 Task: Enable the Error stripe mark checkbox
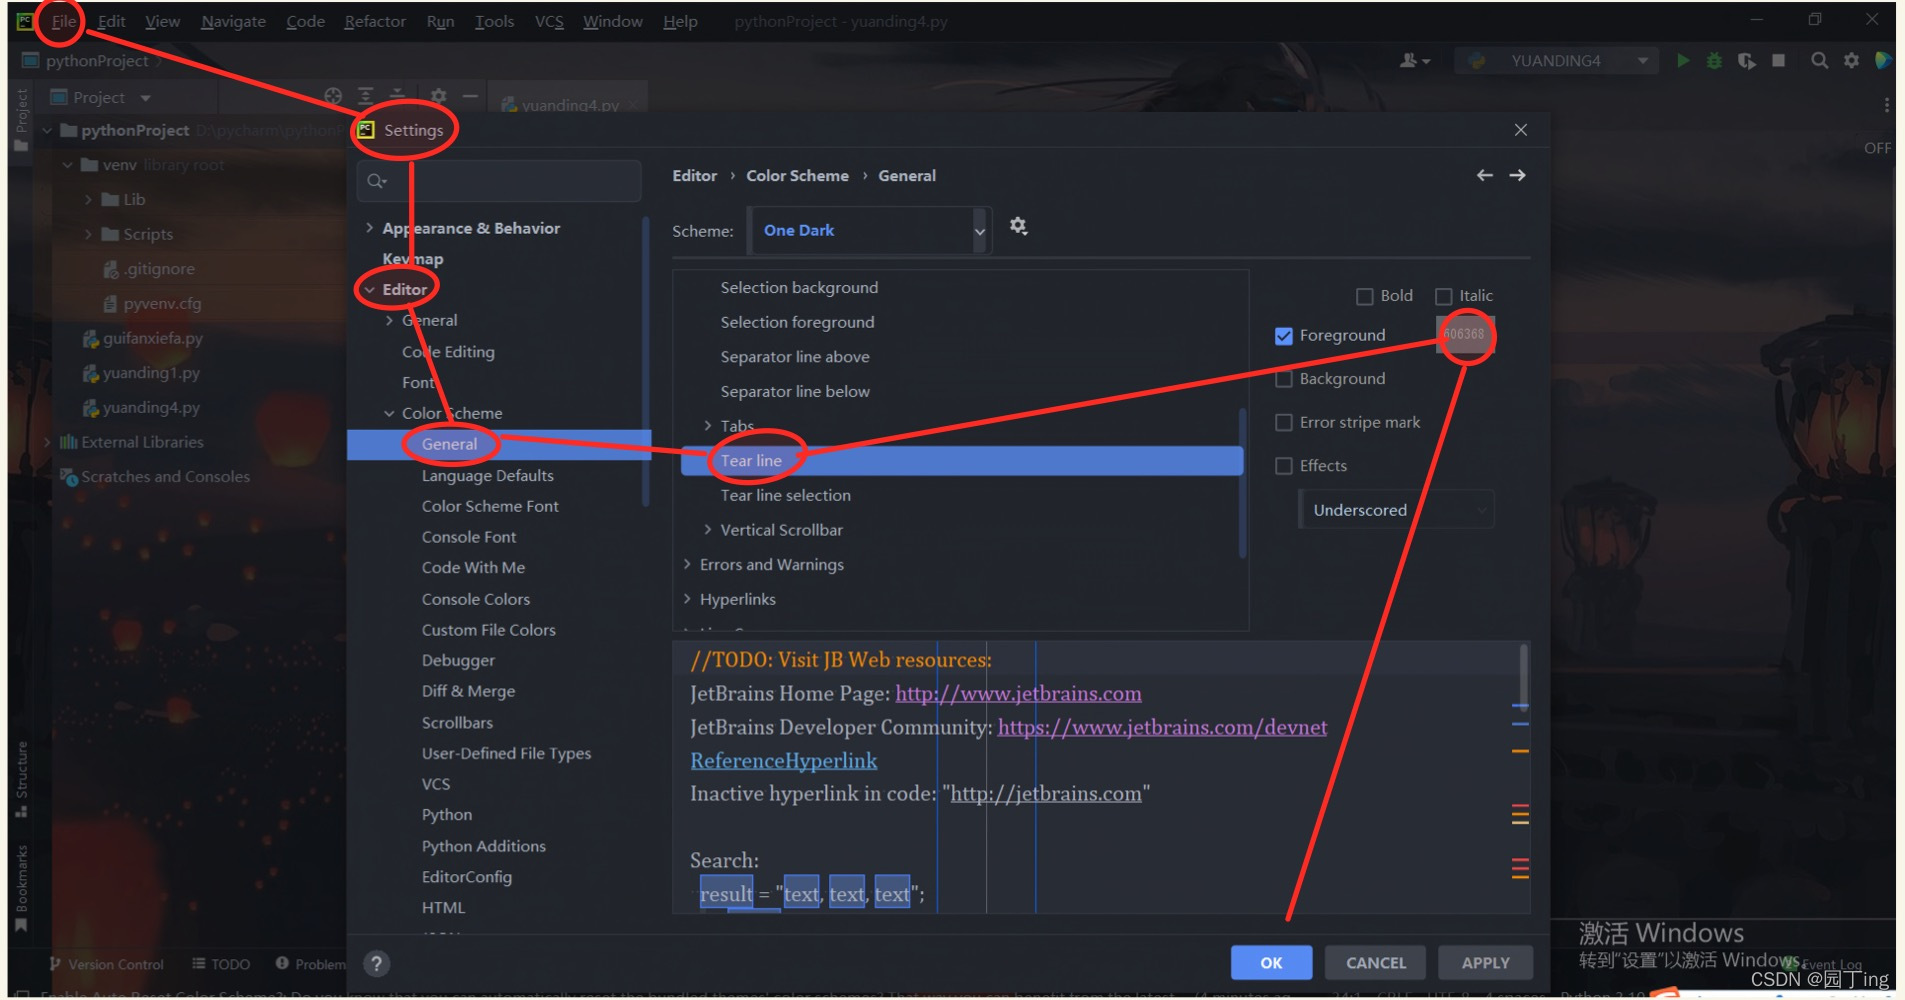(x=1284, y=423)
